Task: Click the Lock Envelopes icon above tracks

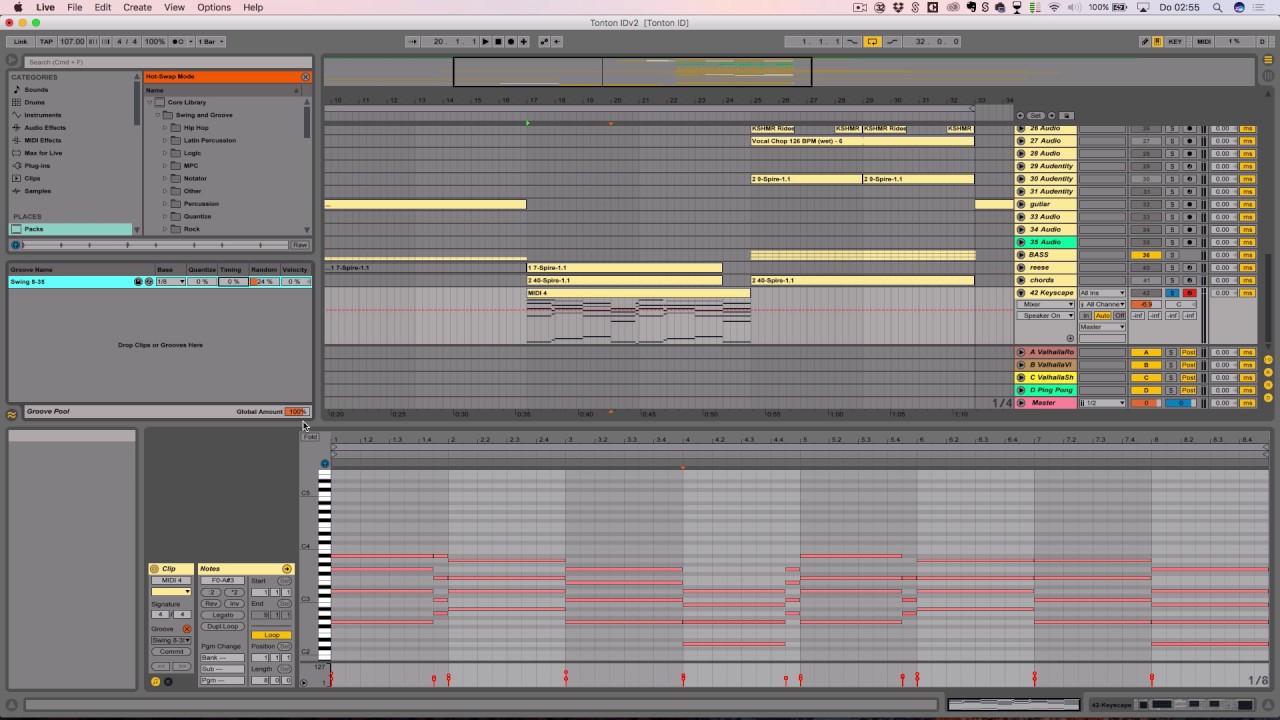Action: pos(1067,115)
